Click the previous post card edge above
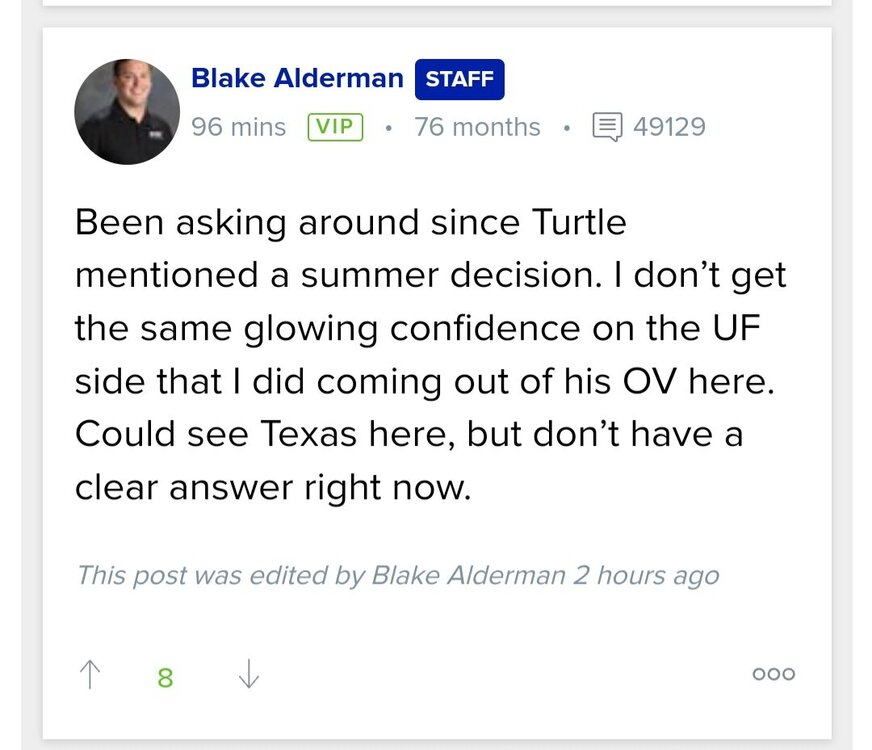 (x=436, y=3)
